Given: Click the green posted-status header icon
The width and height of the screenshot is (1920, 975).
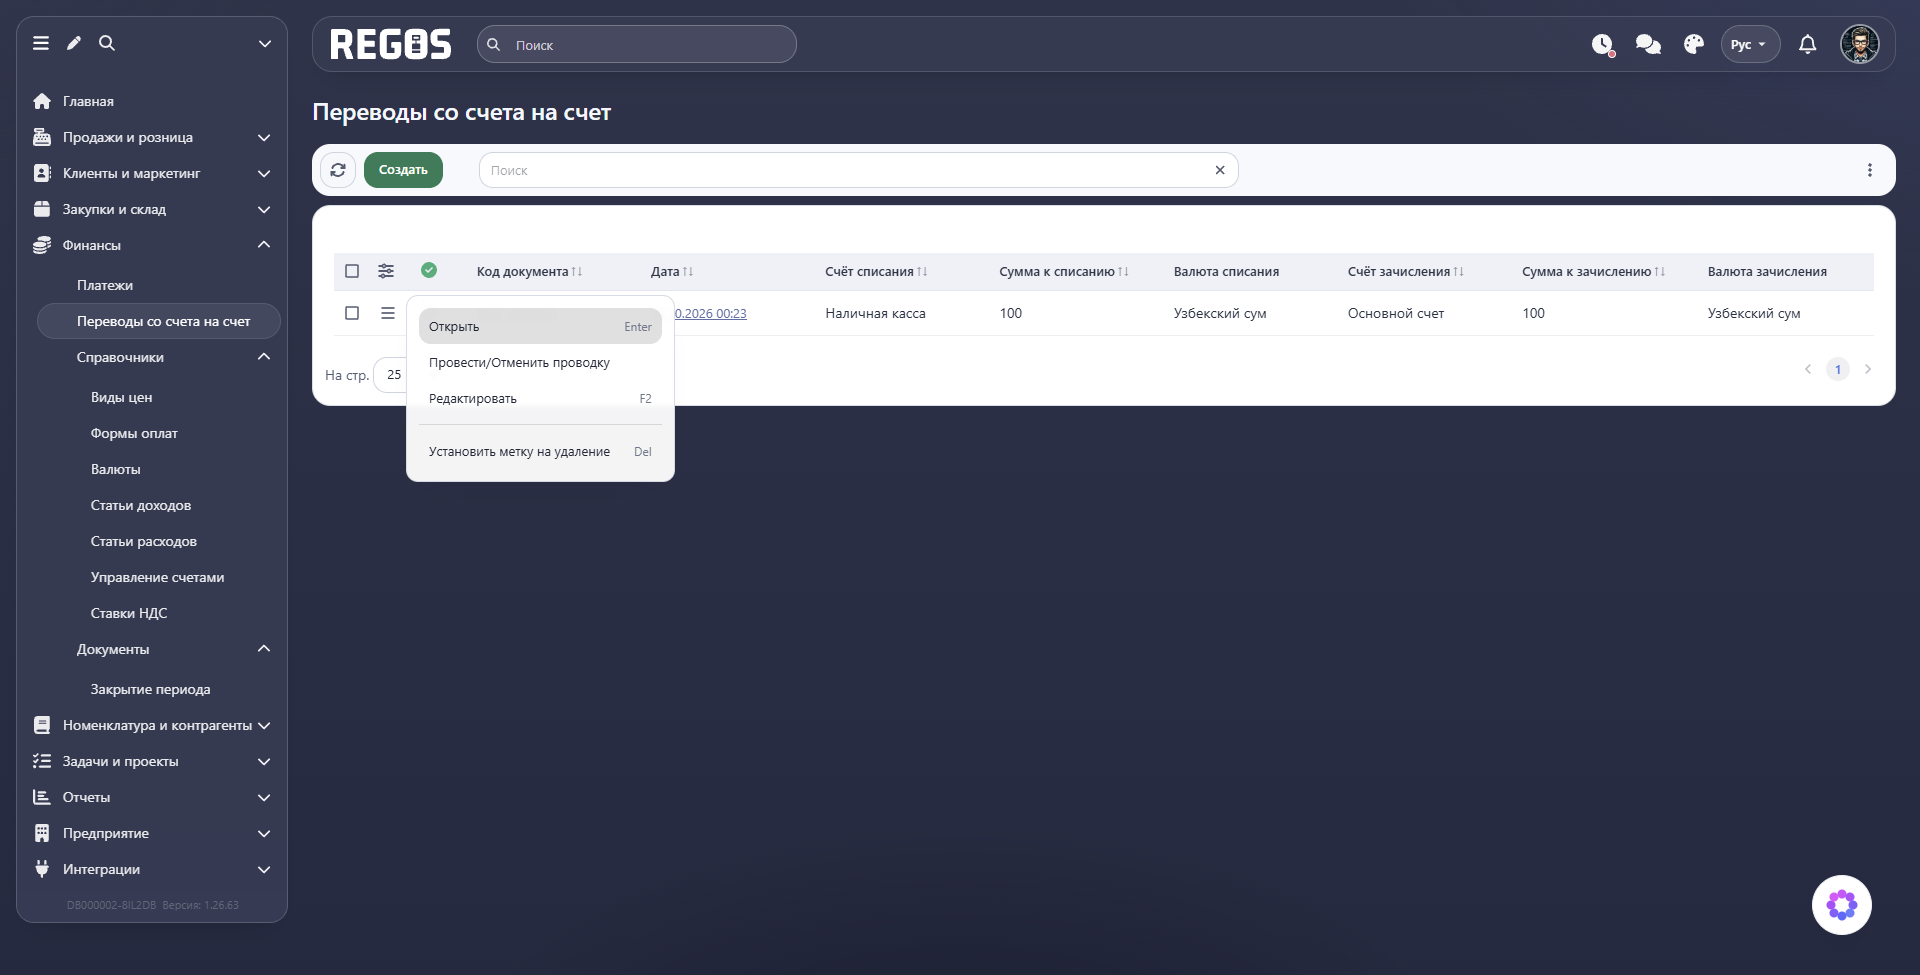Looking at the screenshot, I should pyautogui.click(x=429, y=270).
